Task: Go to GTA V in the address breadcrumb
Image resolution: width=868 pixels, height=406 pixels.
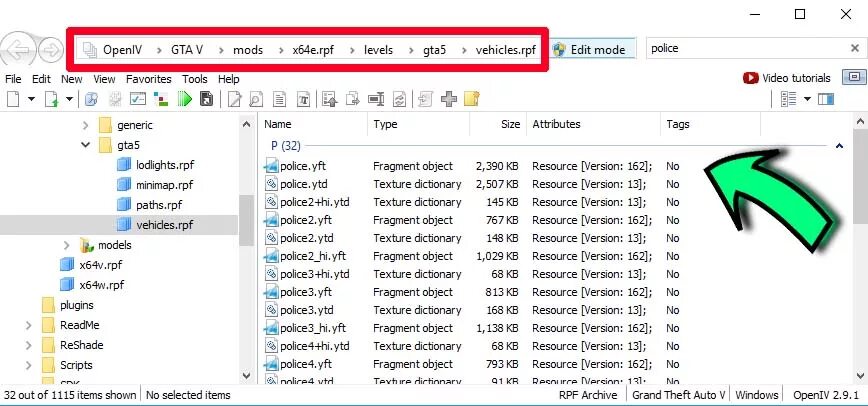Action: point(187,50)
